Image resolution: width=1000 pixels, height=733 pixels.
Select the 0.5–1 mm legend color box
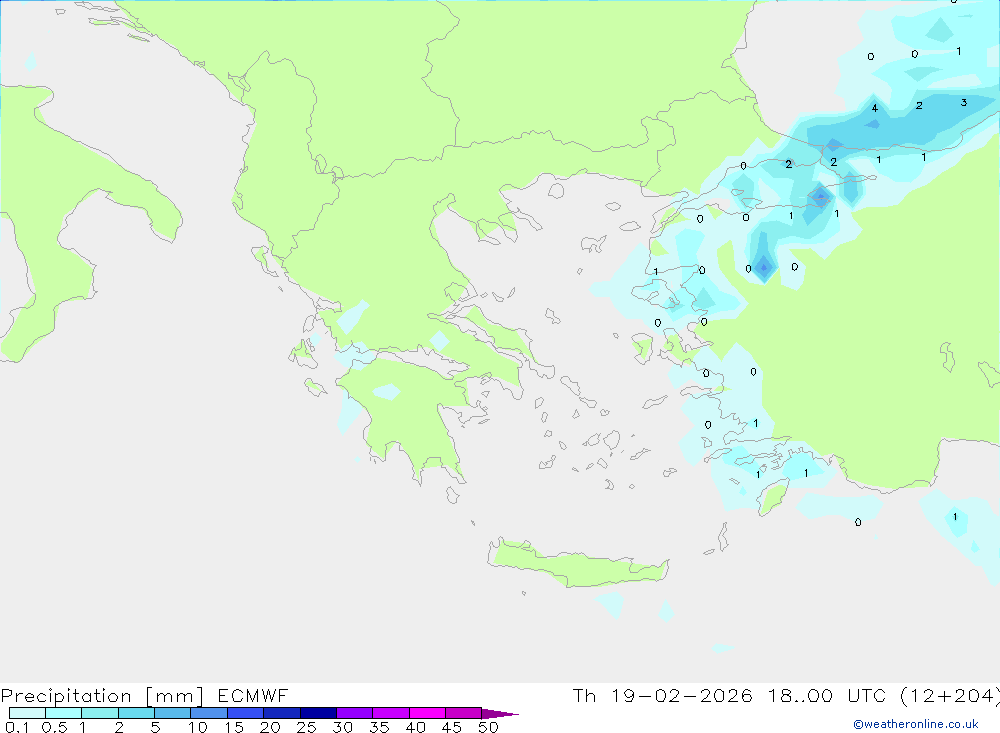click(64, 713)
